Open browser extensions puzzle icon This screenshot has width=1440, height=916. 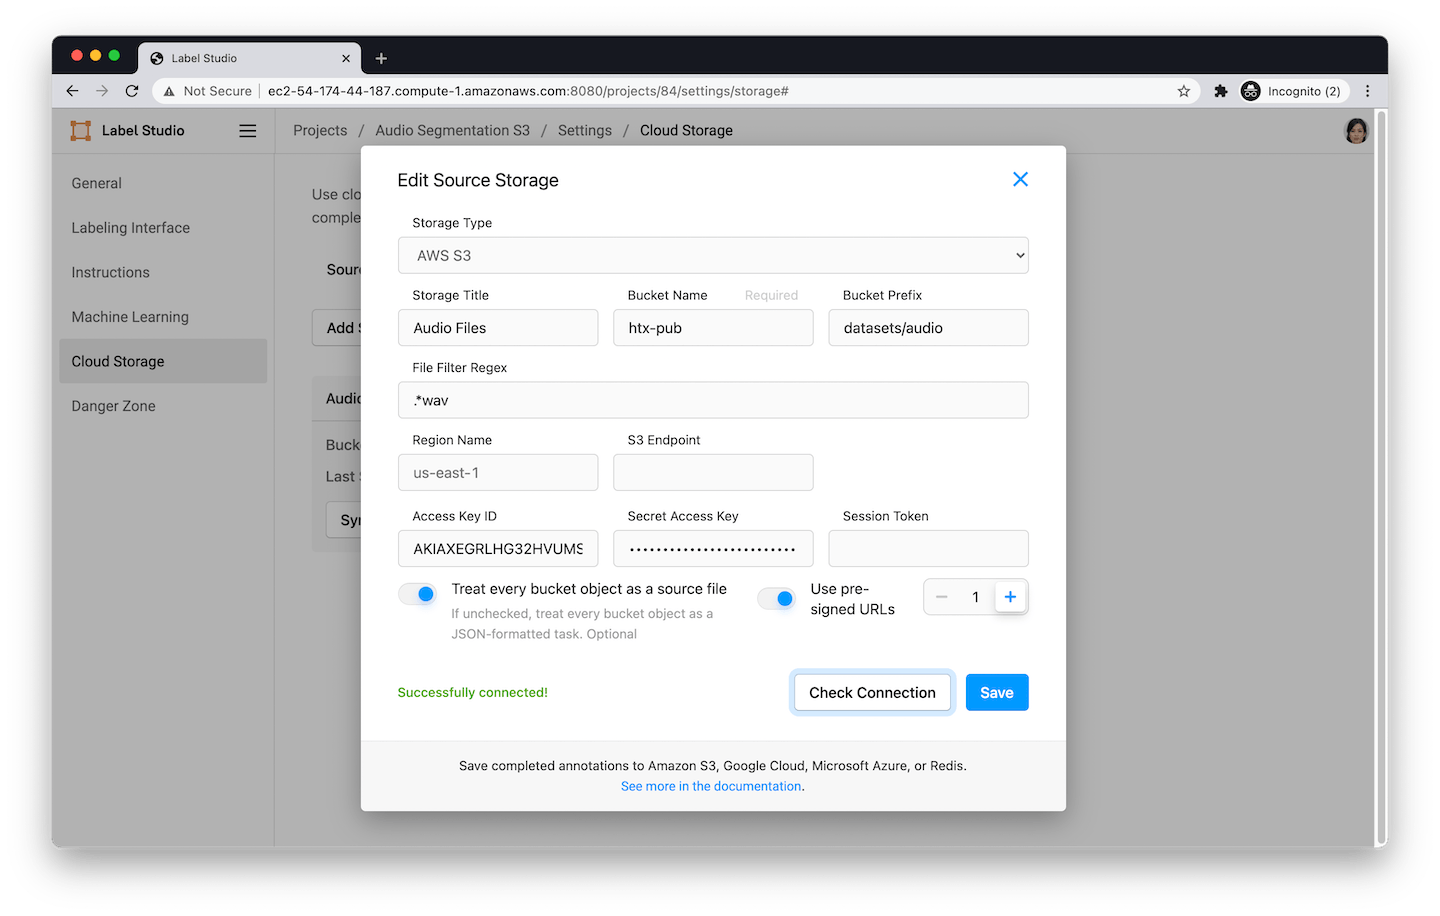1220,91
